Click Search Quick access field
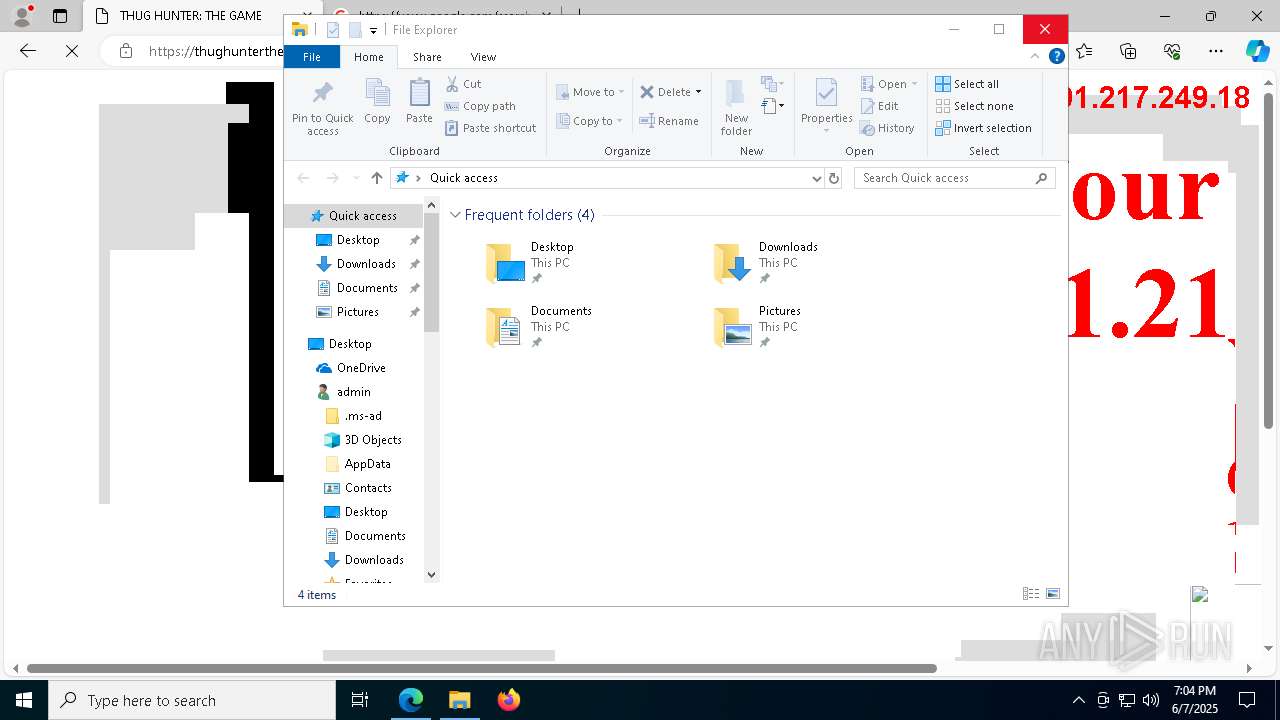Viewport: 1280px width, 720px height. 956,178
